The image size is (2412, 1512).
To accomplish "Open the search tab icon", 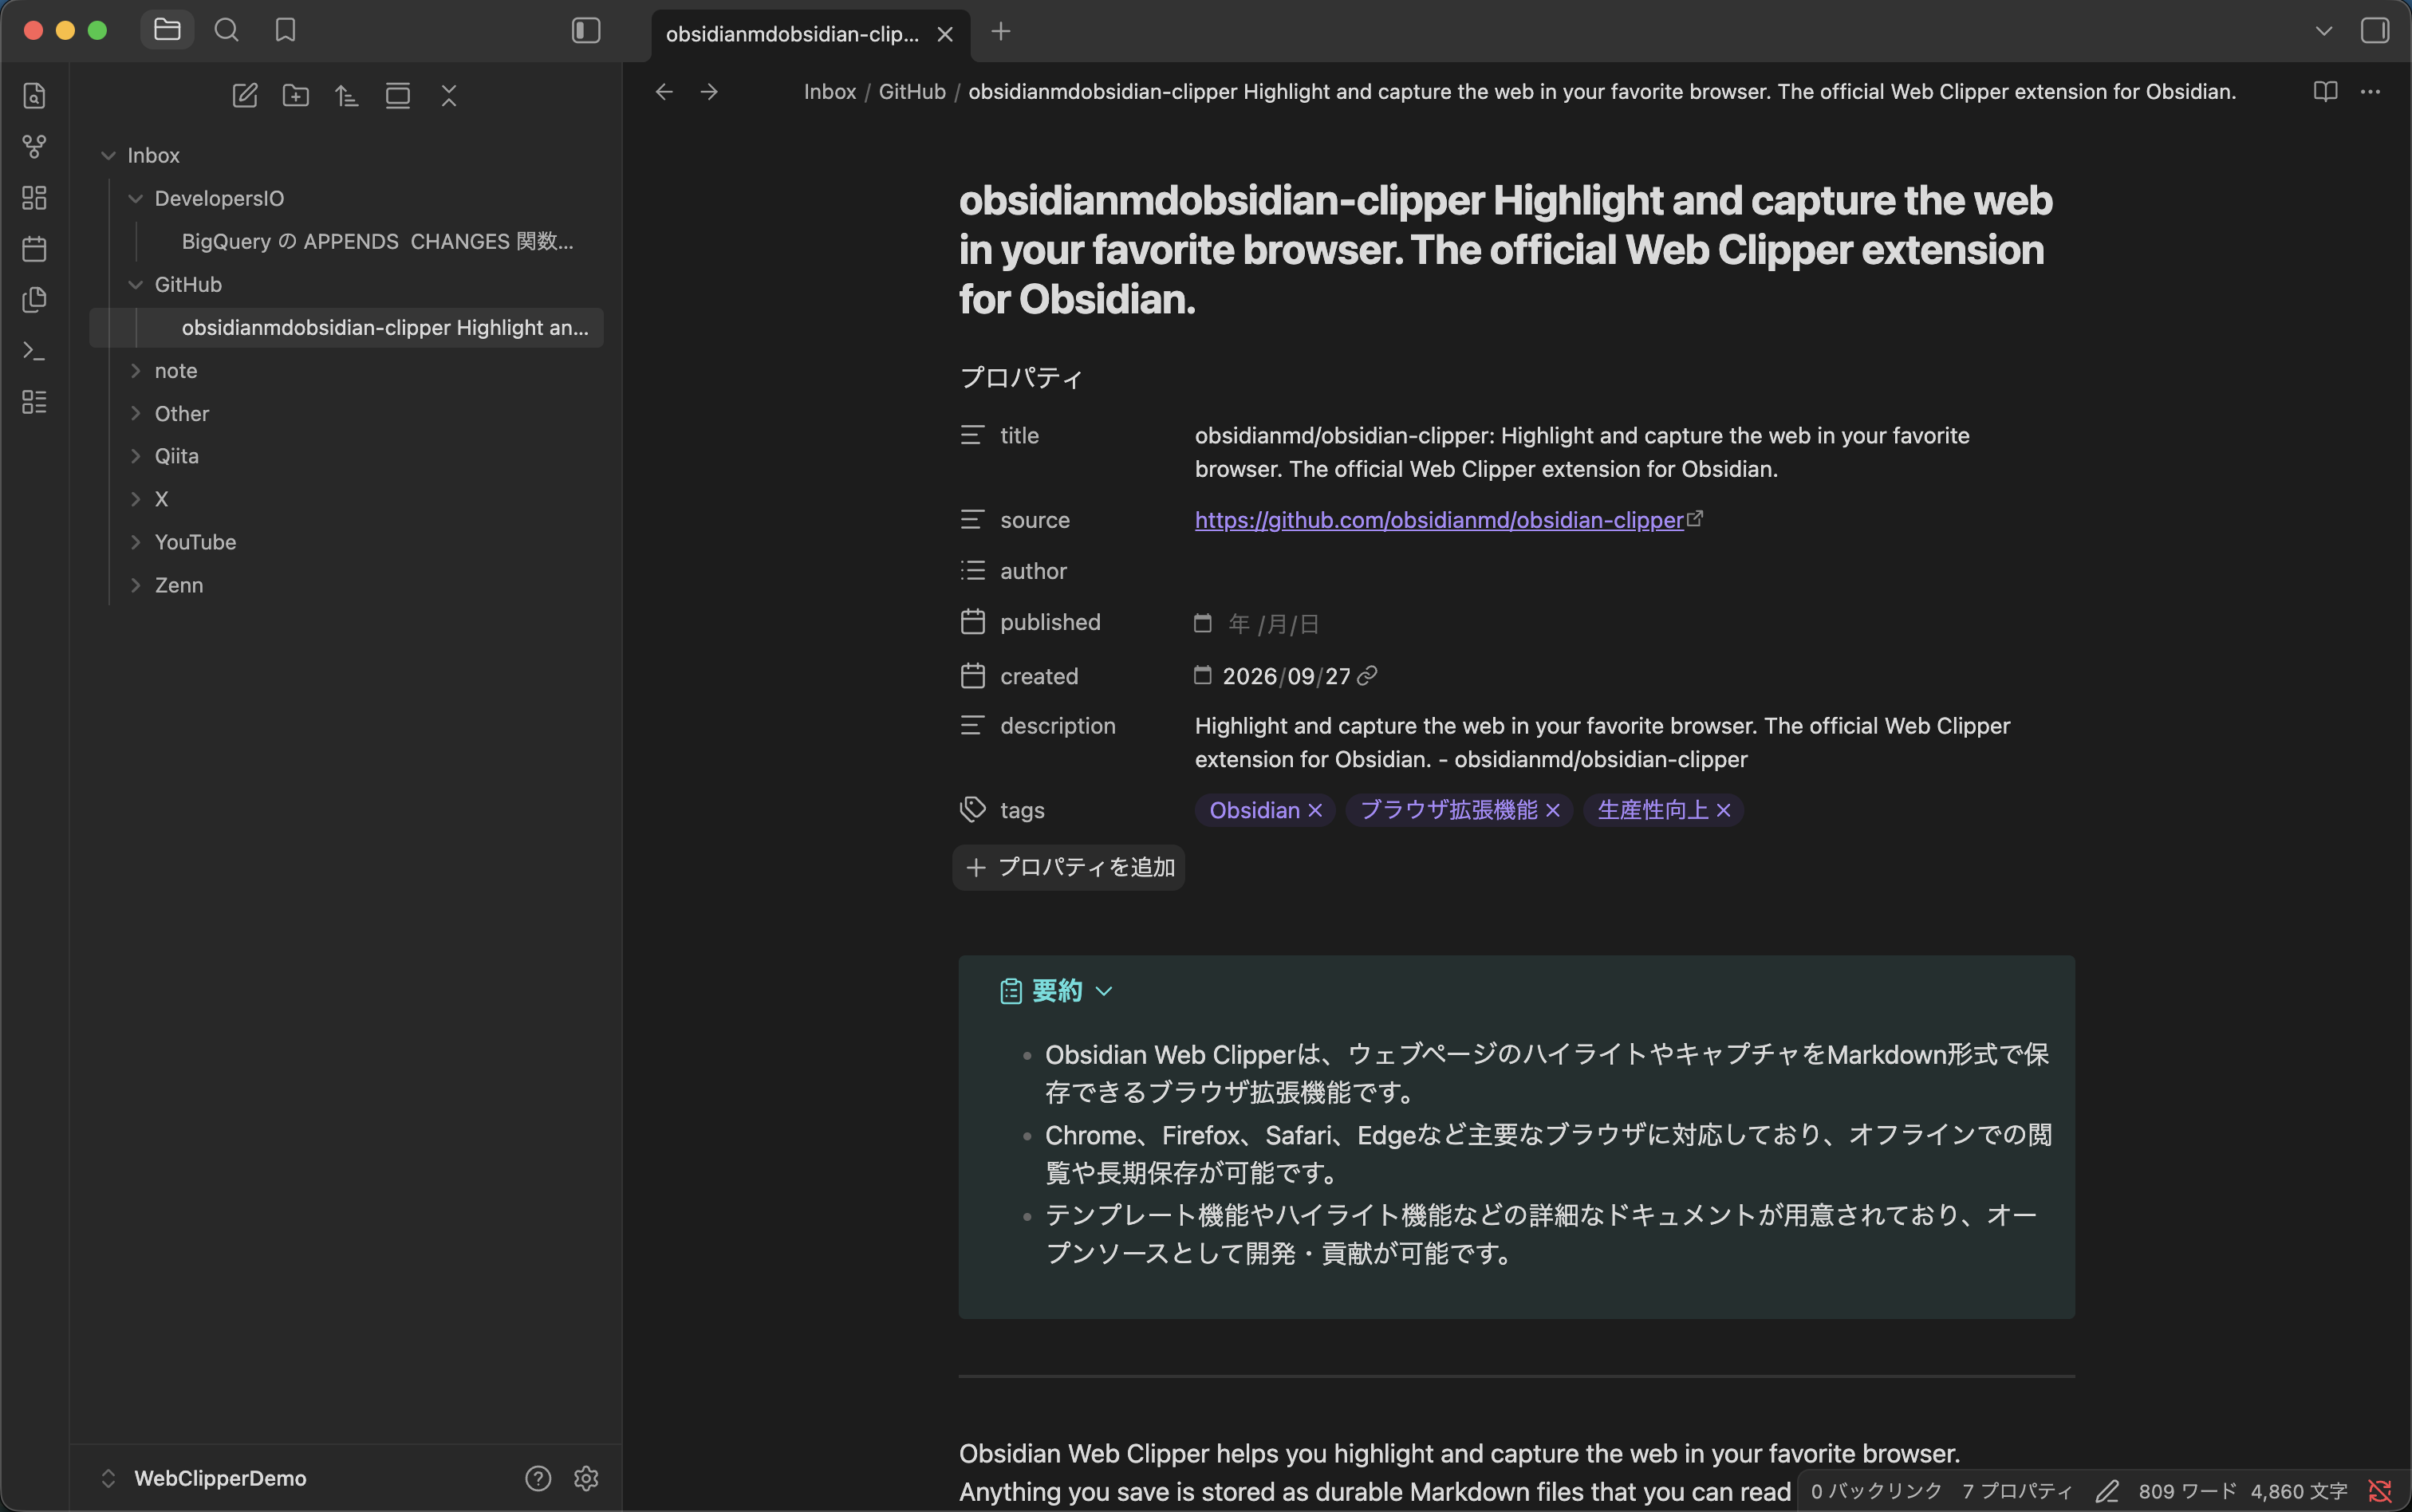I will [x=227, y=30].
